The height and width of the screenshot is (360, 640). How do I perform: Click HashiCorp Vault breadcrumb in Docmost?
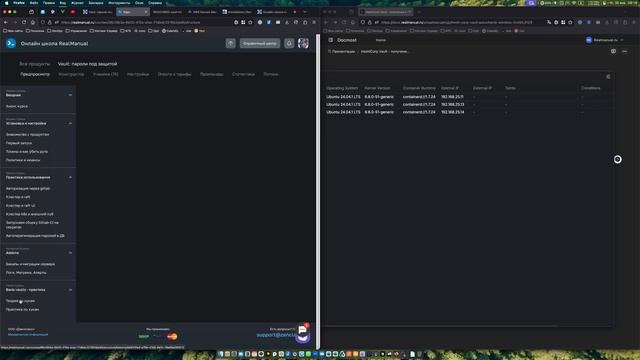(x=384, y=51)
